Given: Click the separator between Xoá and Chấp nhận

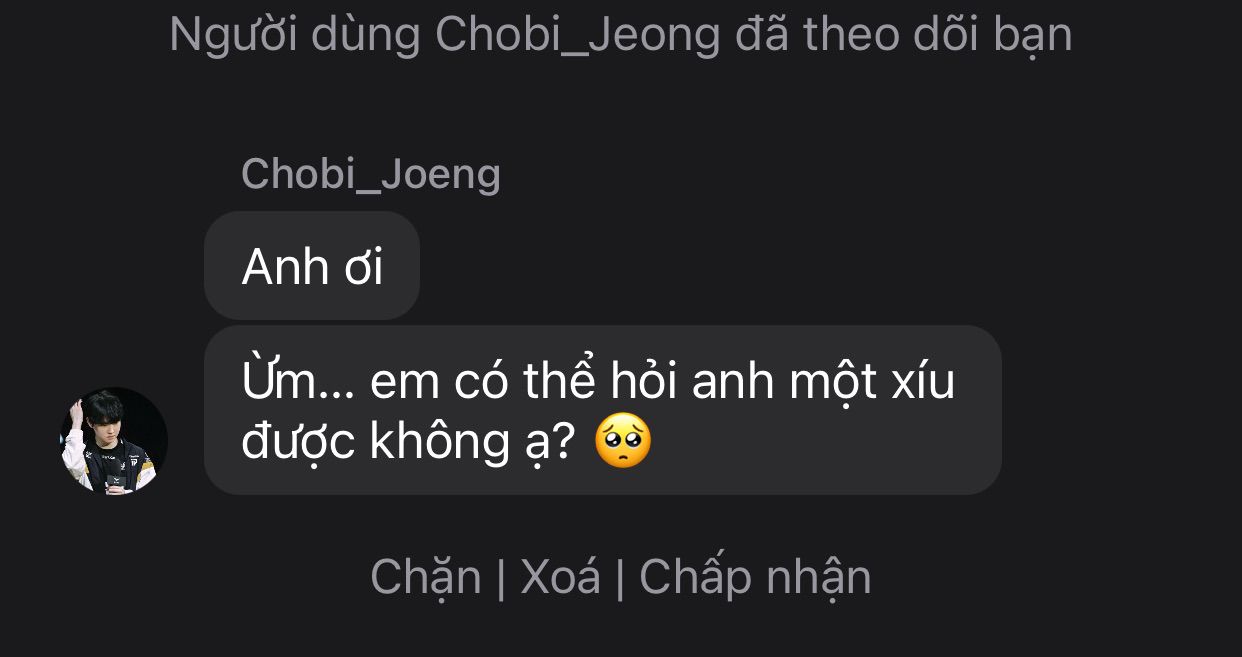Looking at the screenshot, I should (620, 578).
